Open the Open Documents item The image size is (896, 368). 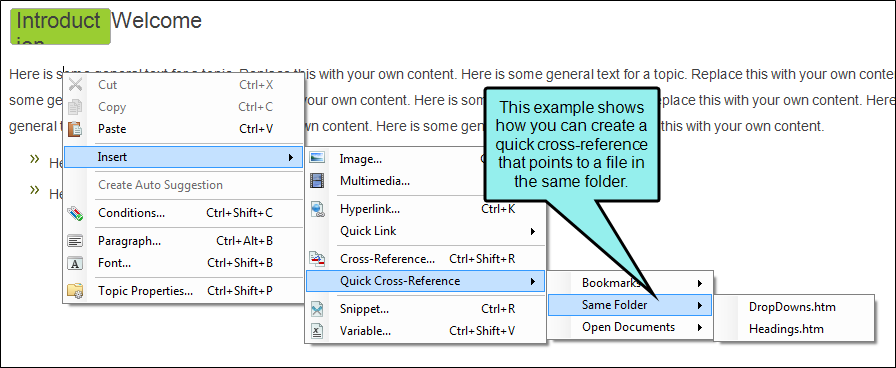click(x=630, y=327)
